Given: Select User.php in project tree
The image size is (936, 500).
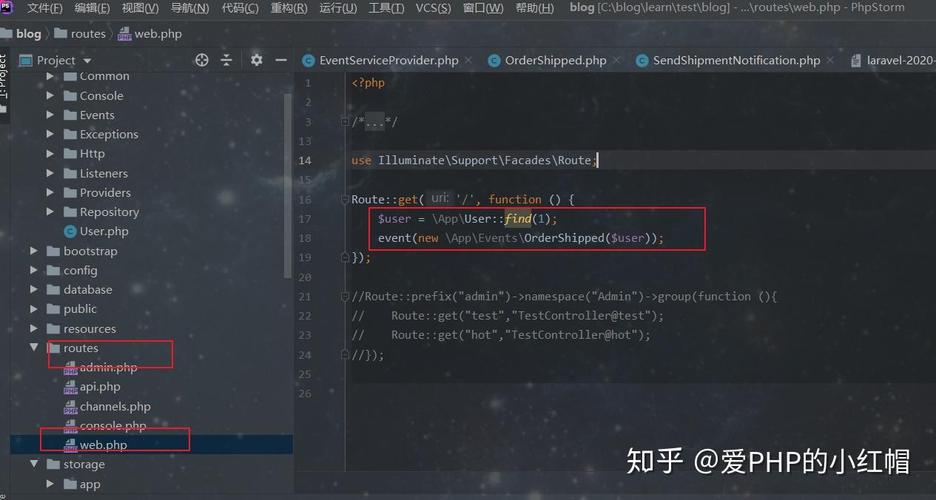Looking at the screenshot, I should tap(104, 232).
